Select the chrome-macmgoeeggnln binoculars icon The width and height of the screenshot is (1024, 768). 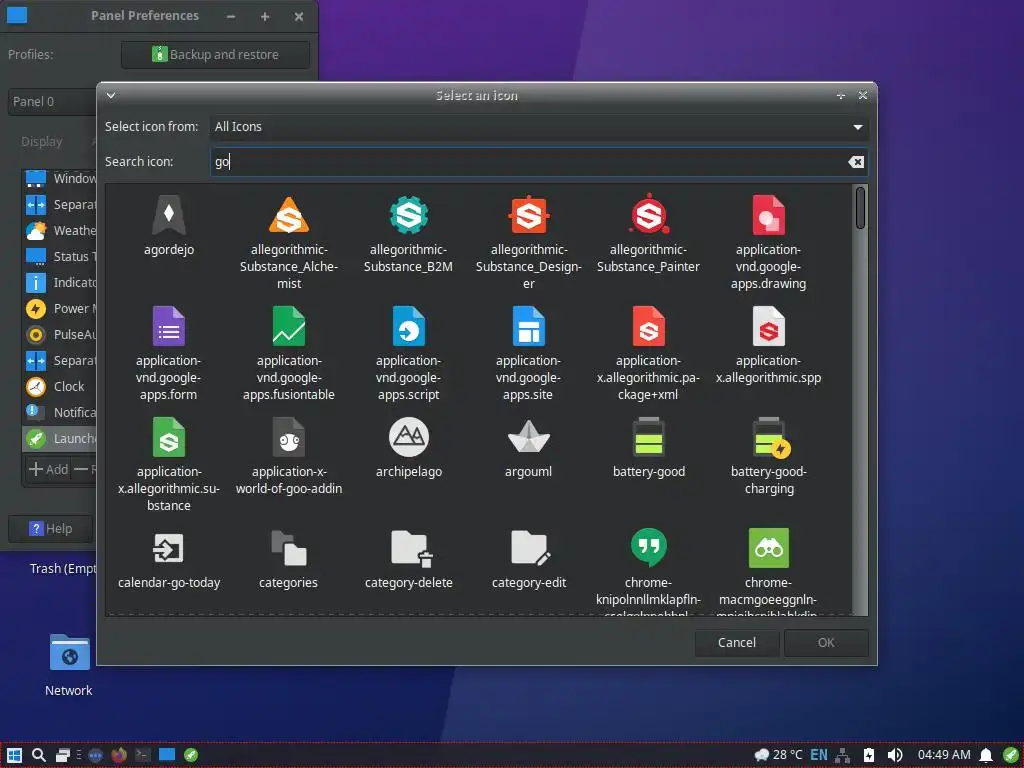pos(768,571)
